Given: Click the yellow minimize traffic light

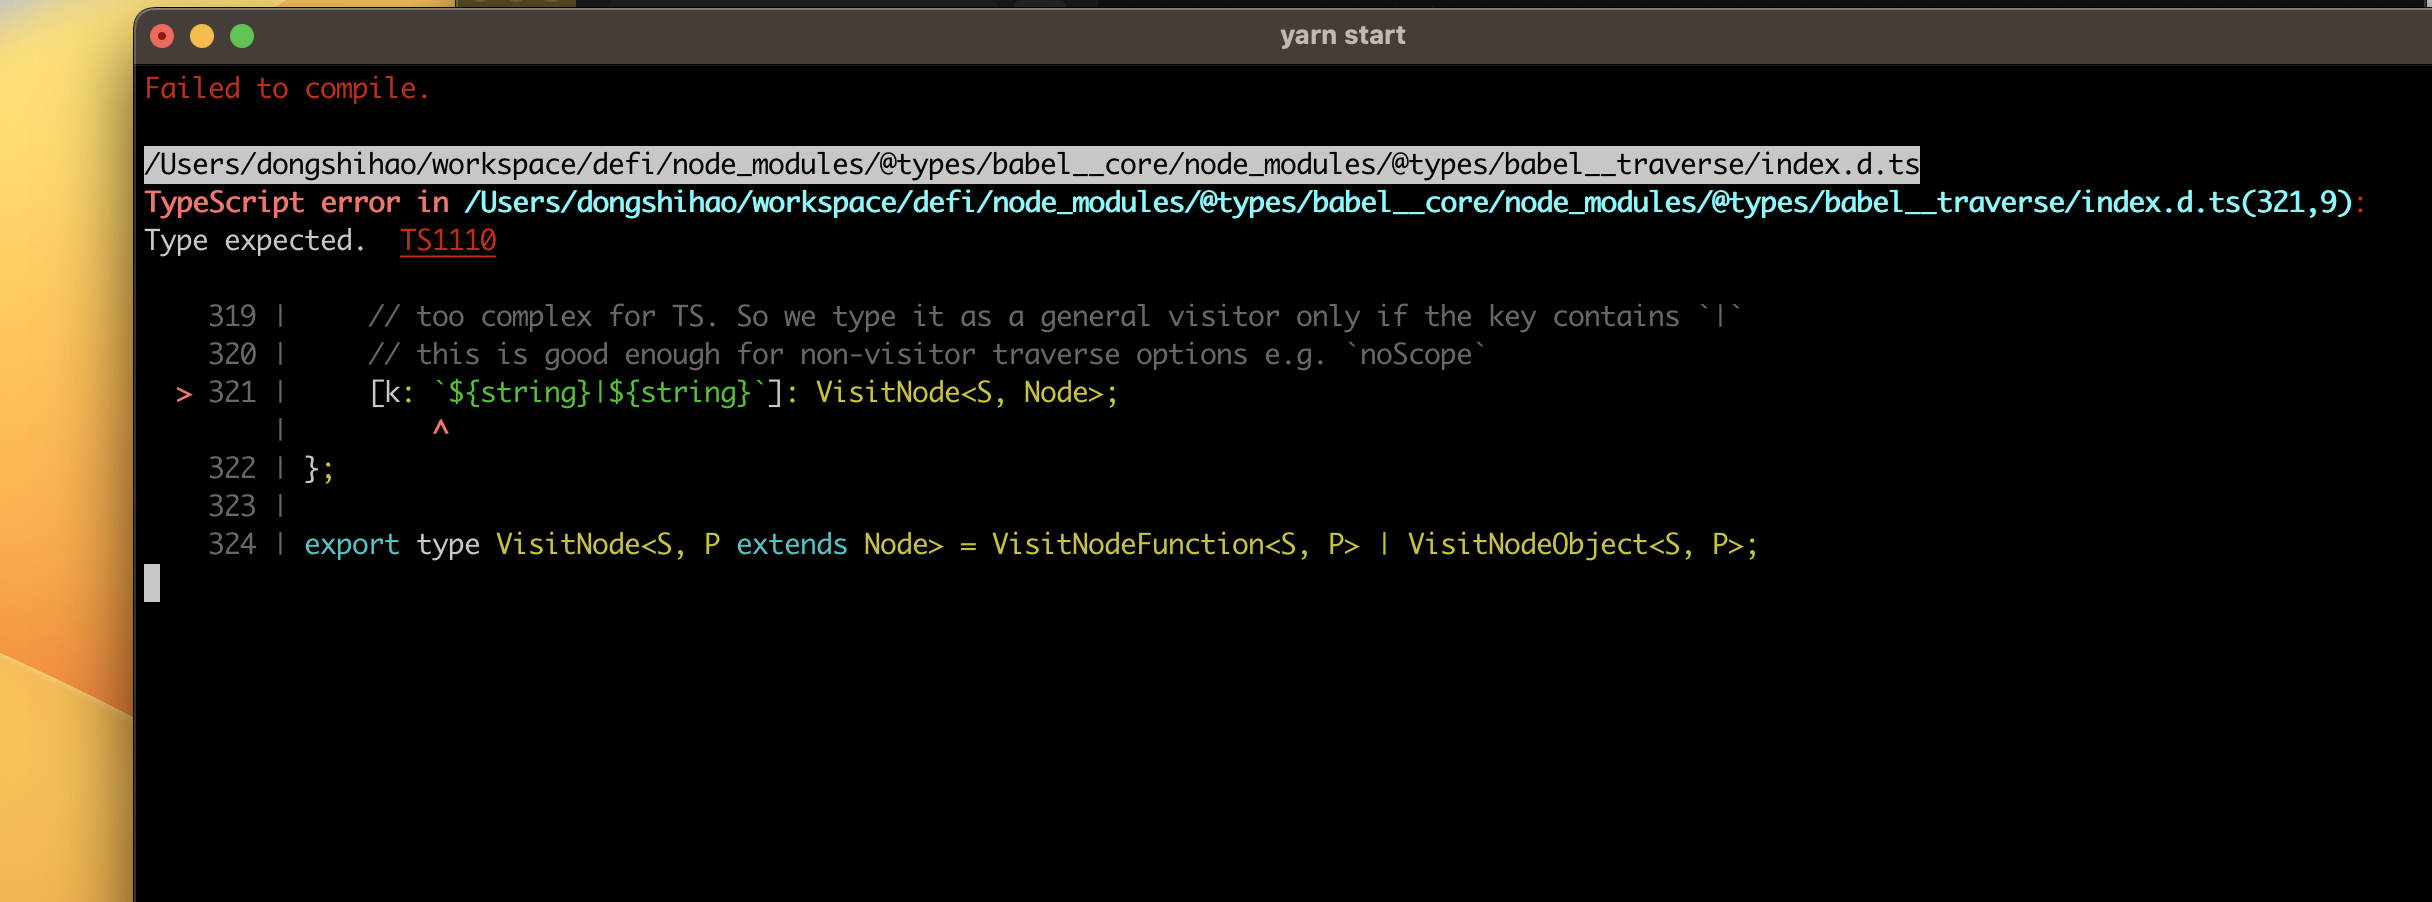Looking at the screenshot, I should point(201,35).
